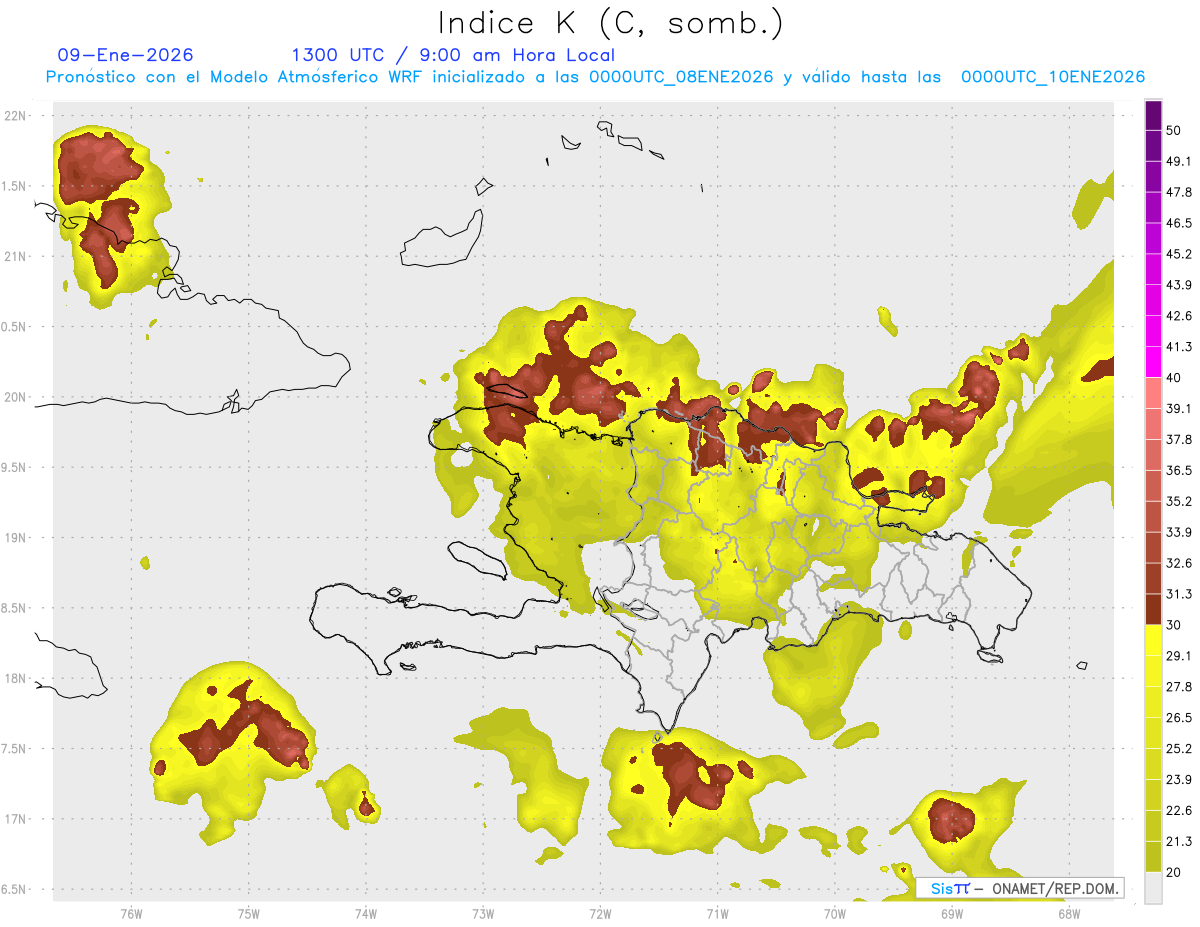Screen dimensions: 1200x927
Task: Click the colorbar value "49.1"
Action: (1179, 161)
